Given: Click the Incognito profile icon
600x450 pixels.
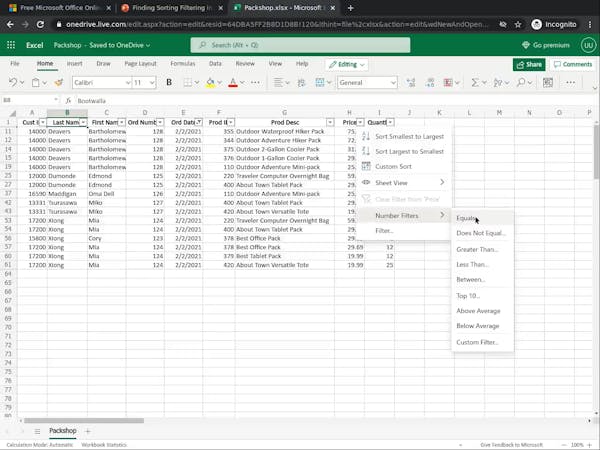Looking at the screenshot, I should pyautogui.click(x=536, y=24).
